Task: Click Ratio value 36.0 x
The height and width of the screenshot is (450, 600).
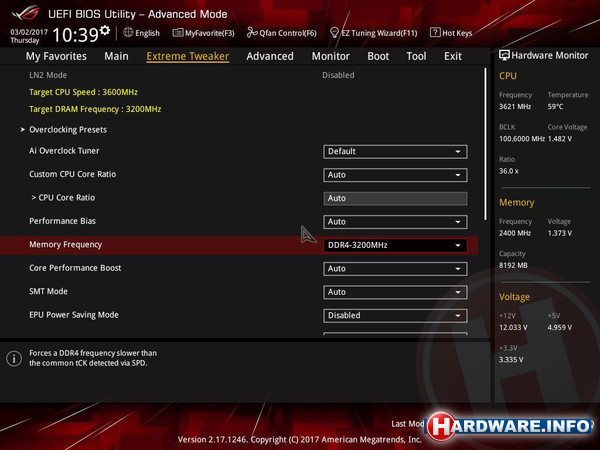Action: [x=509, y=171]
